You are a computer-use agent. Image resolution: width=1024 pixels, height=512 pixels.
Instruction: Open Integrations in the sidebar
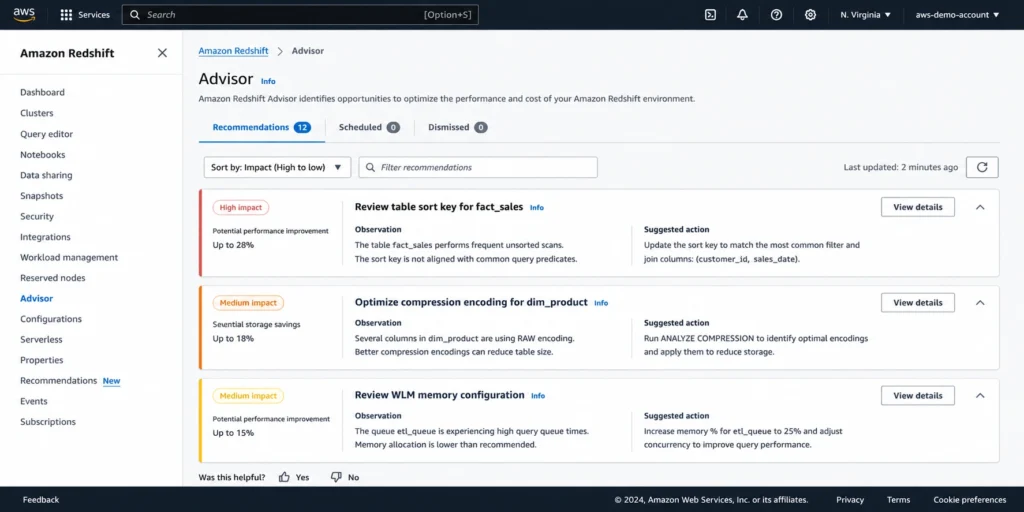(45, 237)
